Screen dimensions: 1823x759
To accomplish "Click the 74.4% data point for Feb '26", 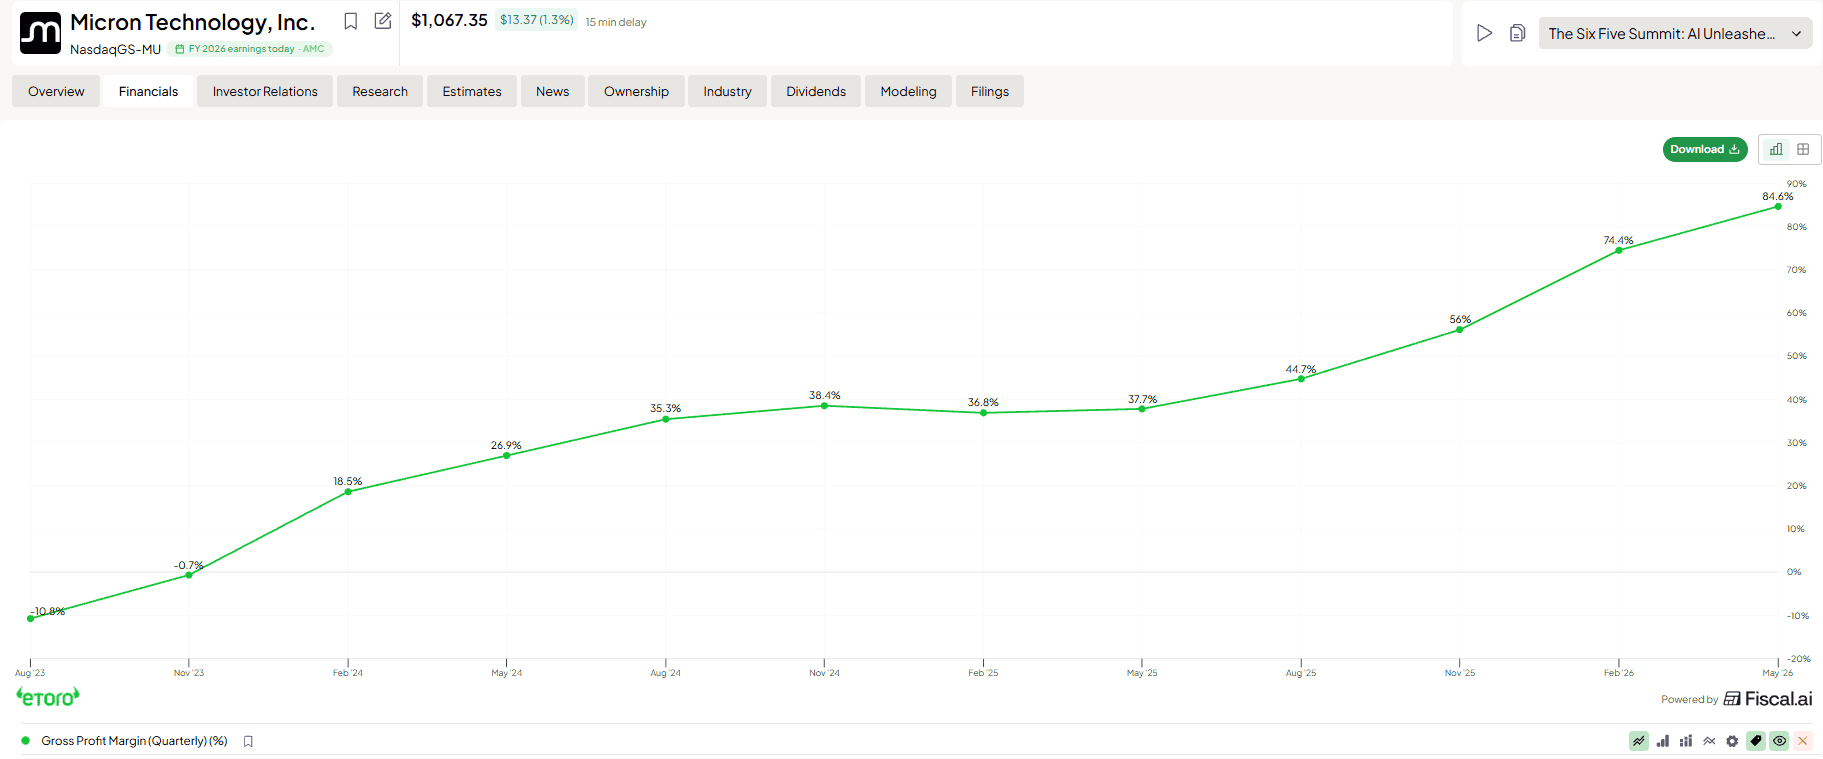I will click(1619, 250).
